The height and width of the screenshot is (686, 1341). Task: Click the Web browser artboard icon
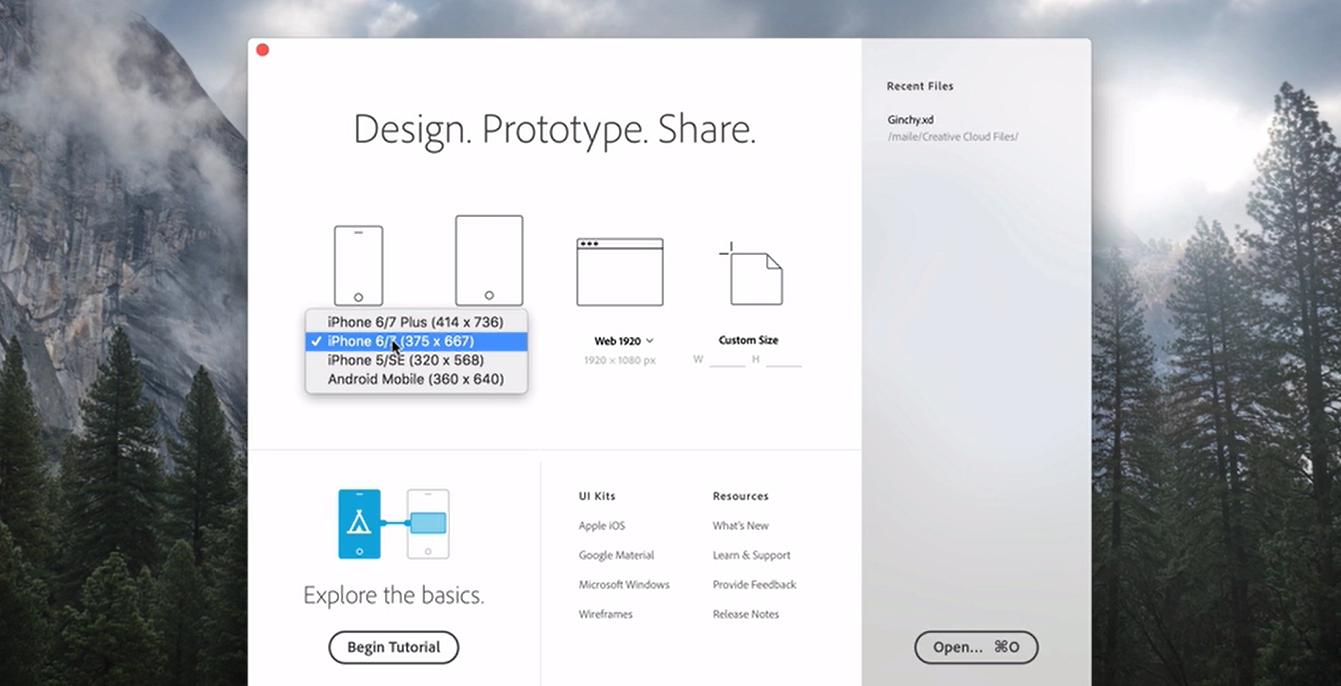tap(620, 272)
